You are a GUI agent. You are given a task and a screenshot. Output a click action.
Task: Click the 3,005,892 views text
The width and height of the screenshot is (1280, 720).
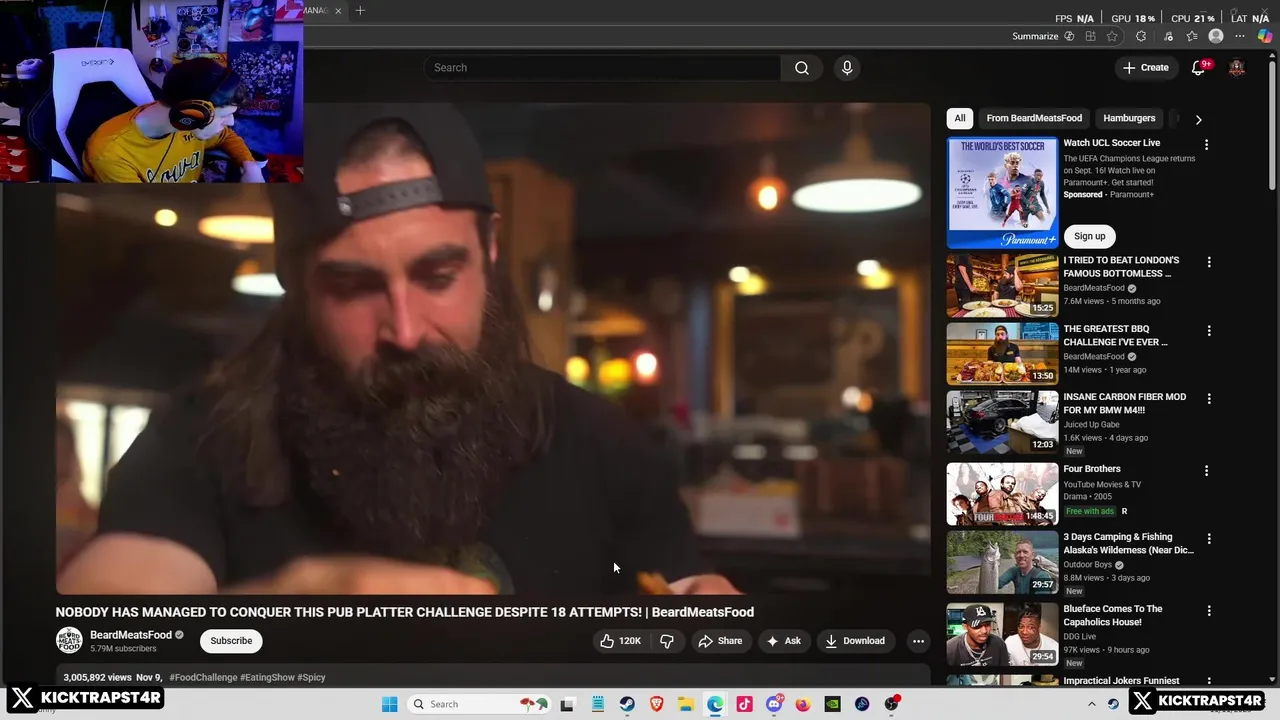[x=97, y=678]
